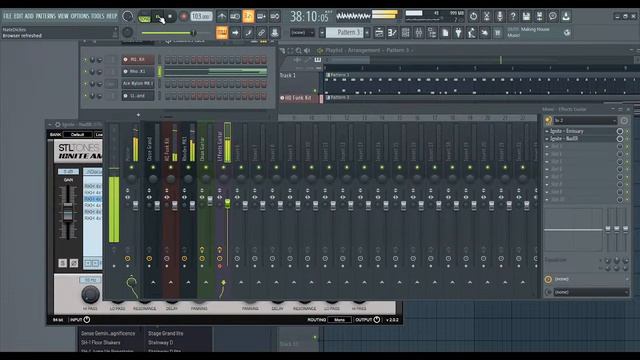The height and width of the screenshot is (360, 640).
Task: Click the red record button
Action: pos(183,17)
